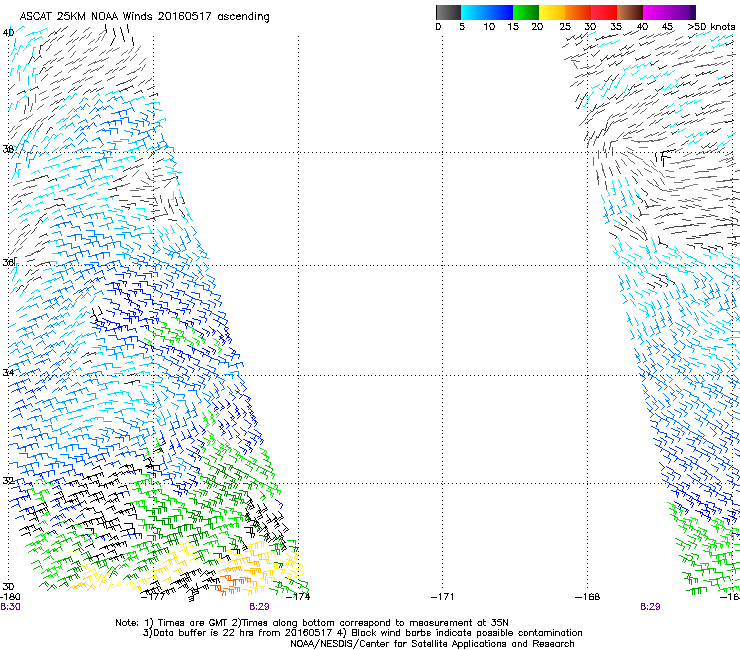Click the ASCAT 25KM NOAA Winds title
The image size is (740, 650).
(144, 17)
